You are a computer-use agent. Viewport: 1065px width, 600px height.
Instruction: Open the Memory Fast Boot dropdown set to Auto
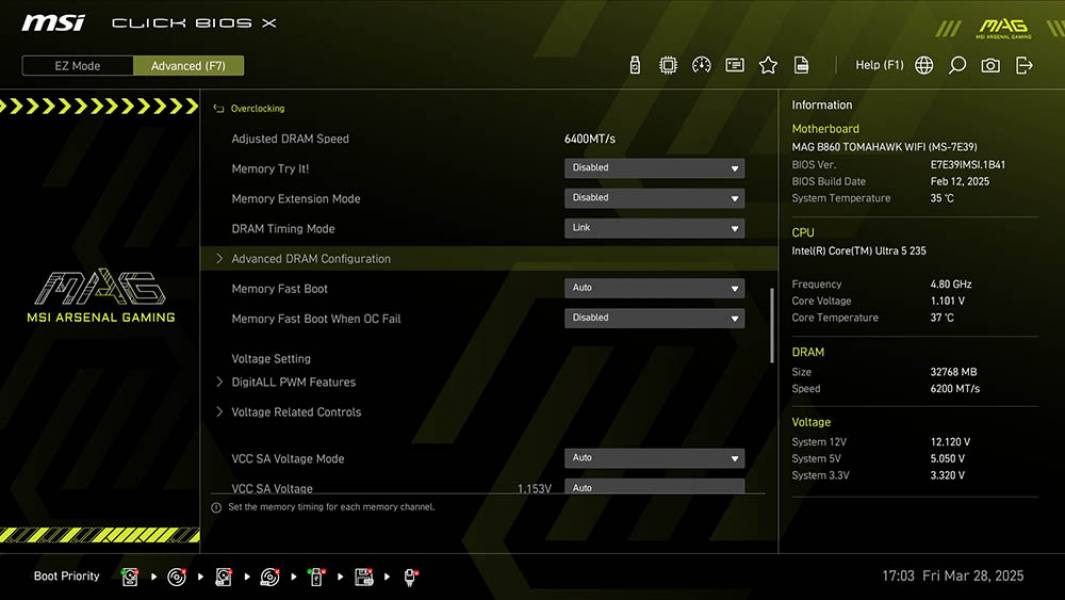[654, 288]
